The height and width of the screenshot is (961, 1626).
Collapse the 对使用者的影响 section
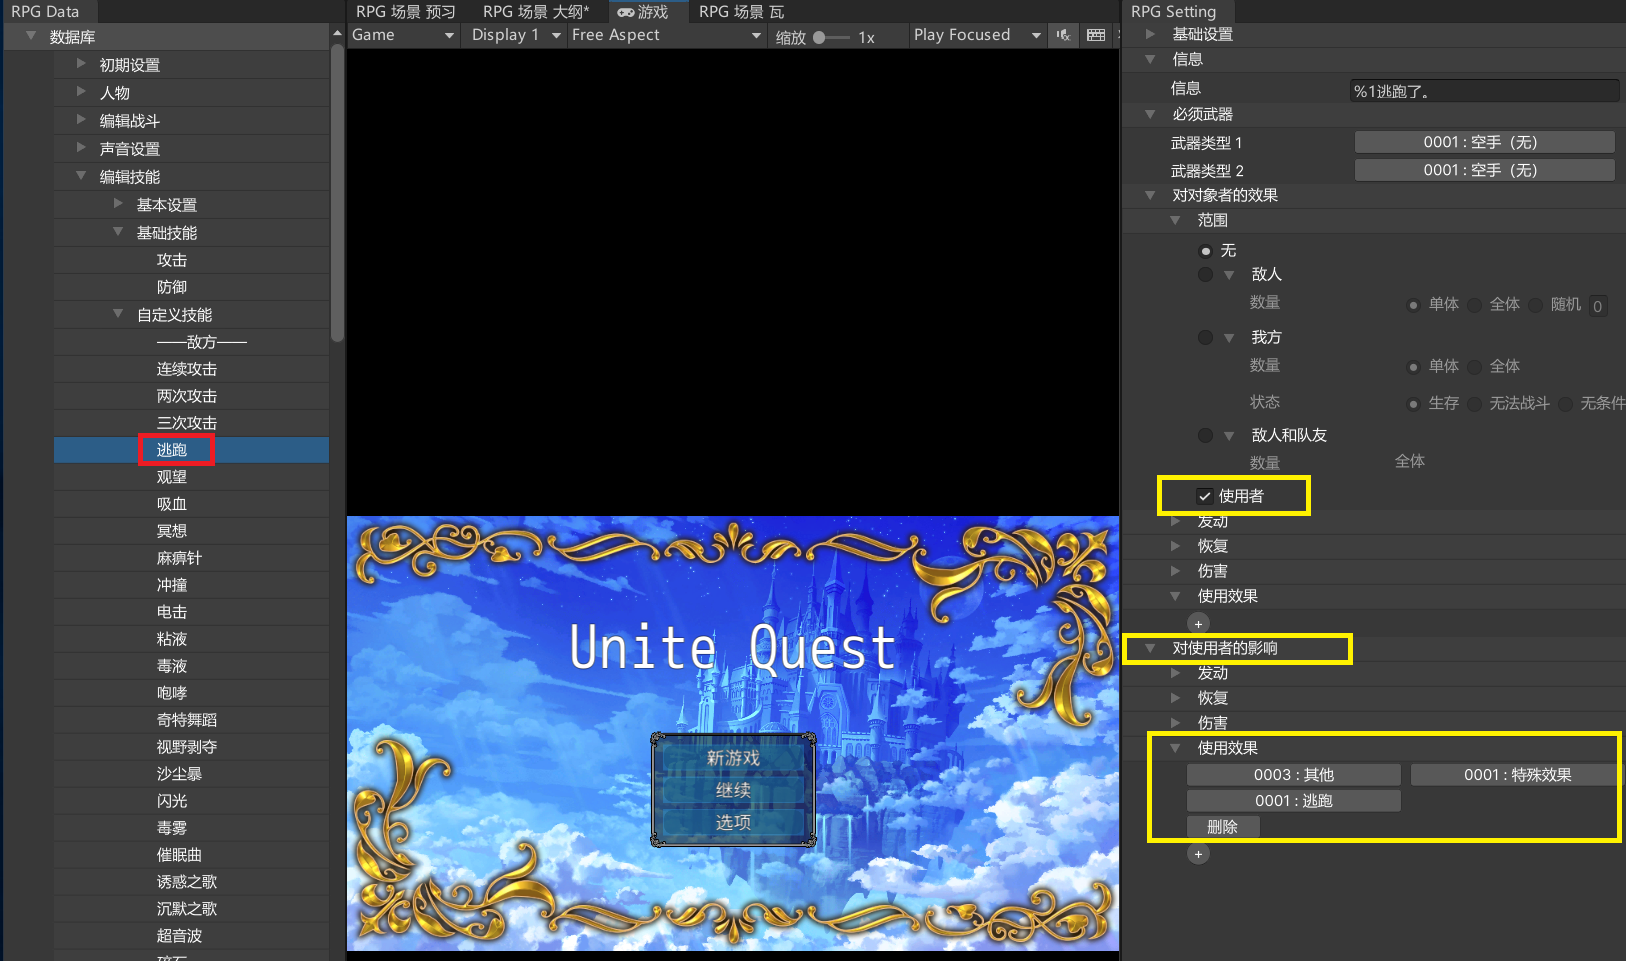point(1150,648)
